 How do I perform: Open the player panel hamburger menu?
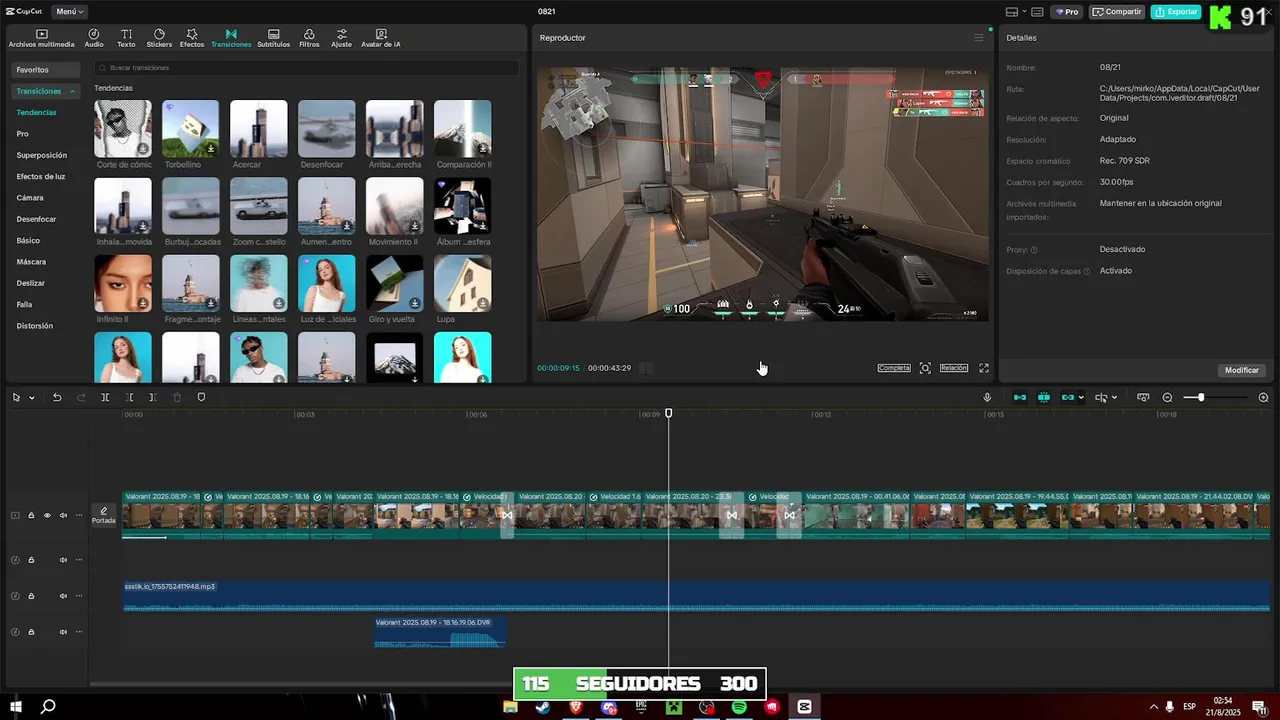[x=978, y=38]
